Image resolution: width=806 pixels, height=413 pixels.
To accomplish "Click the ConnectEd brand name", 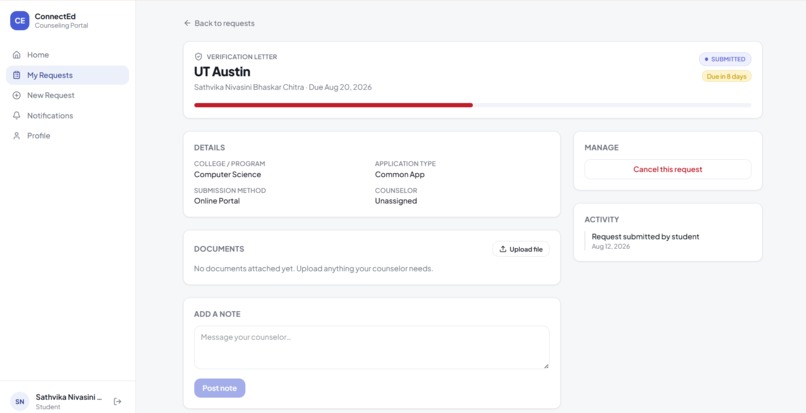I will tap(55, 16).
